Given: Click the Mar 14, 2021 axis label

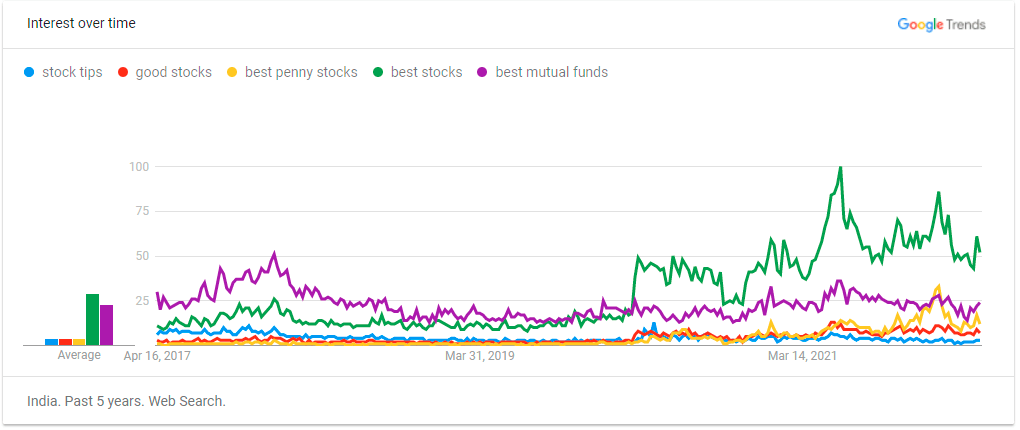Looking at the screenshot, I should click(803, 356).
